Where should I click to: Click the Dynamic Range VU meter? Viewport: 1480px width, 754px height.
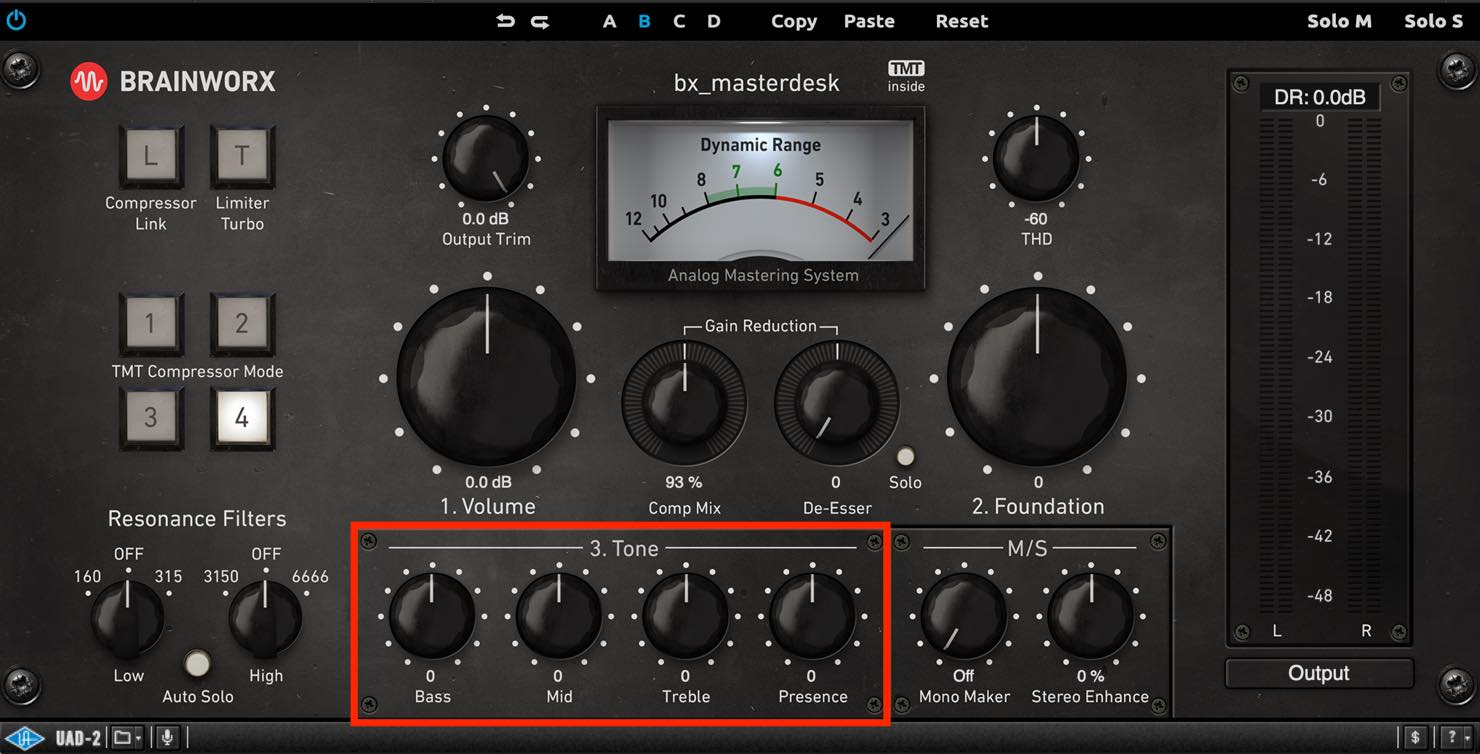click(761, 198)
